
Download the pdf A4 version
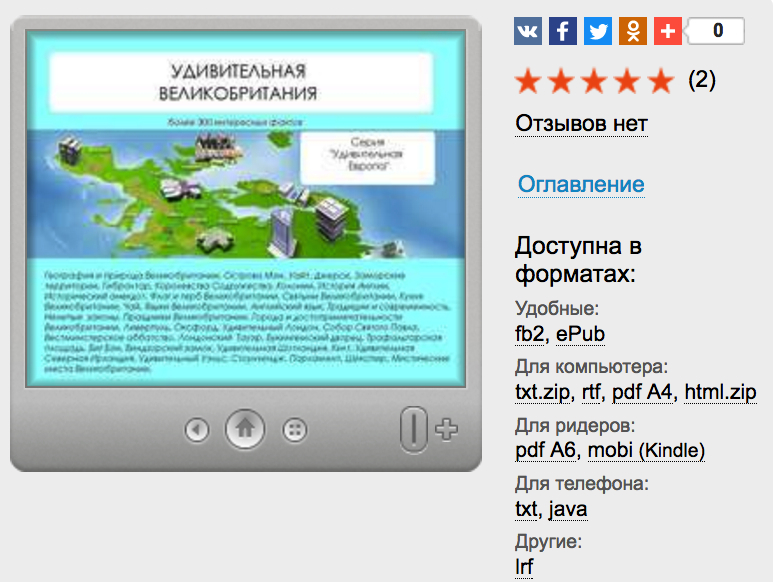(x=643, y=392)
